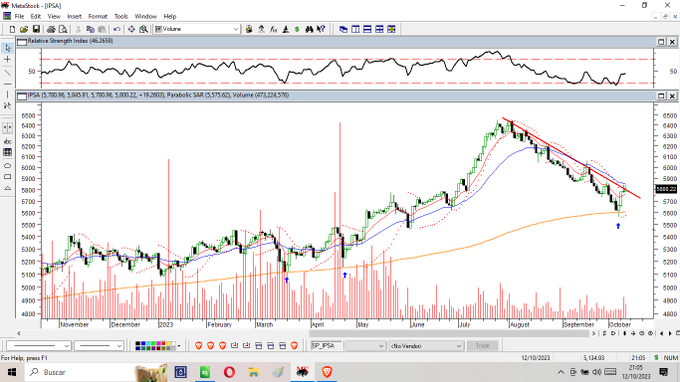The width and height of the screenshot is (680, 382).
Task: Open the Tools menu
Action: (121, 16)
